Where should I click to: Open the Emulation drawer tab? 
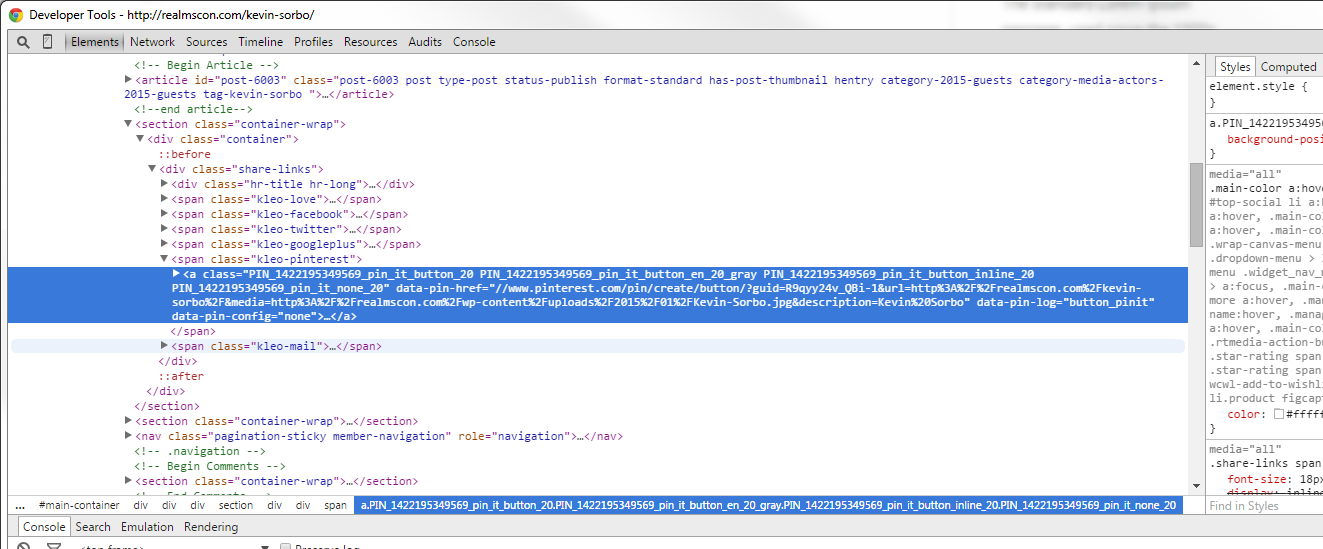click(147, 527)
